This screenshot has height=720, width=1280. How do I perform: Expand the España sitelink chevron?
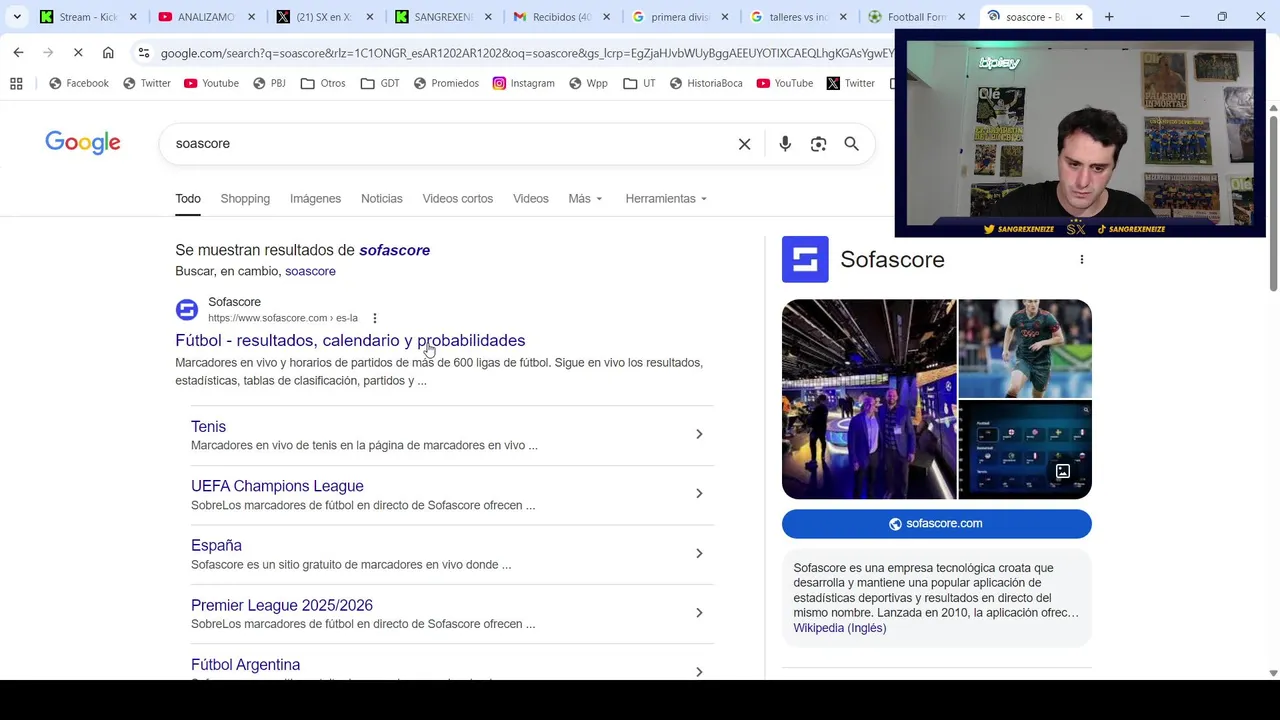pos(699,553)
